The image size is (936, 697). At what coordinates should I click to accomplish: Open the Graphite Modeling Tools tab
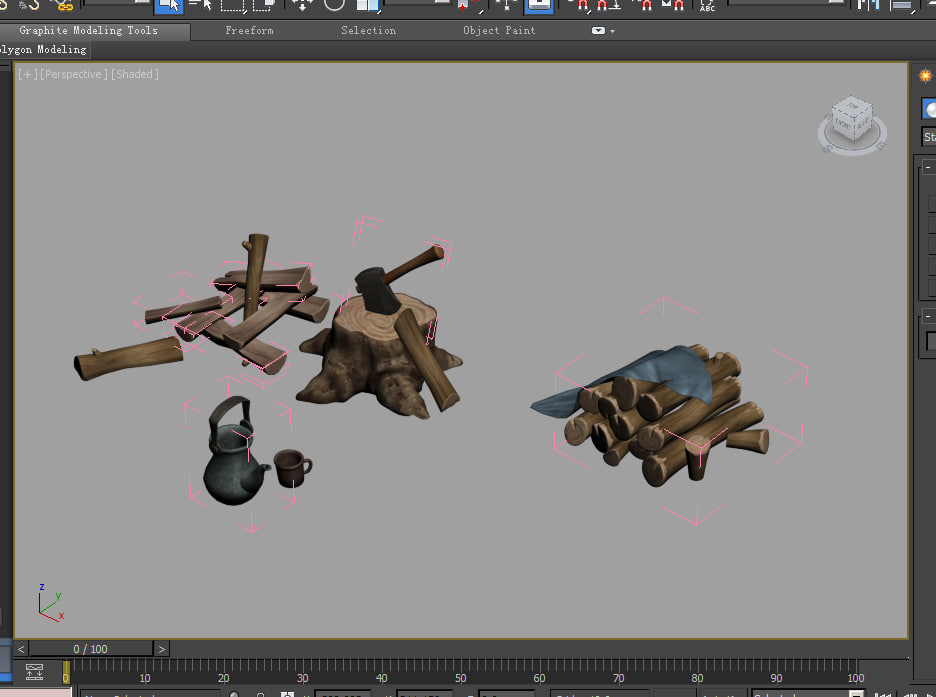(x=88, y=30)
